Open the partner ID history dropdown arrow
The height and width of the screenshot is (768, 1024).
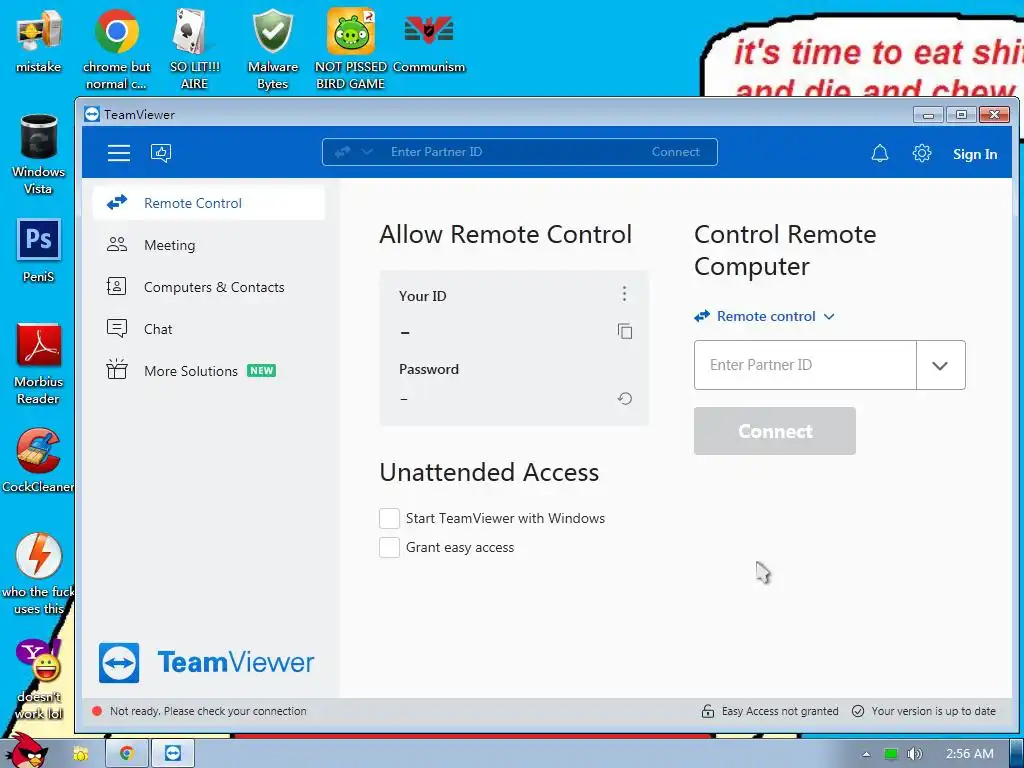[940, 365]
